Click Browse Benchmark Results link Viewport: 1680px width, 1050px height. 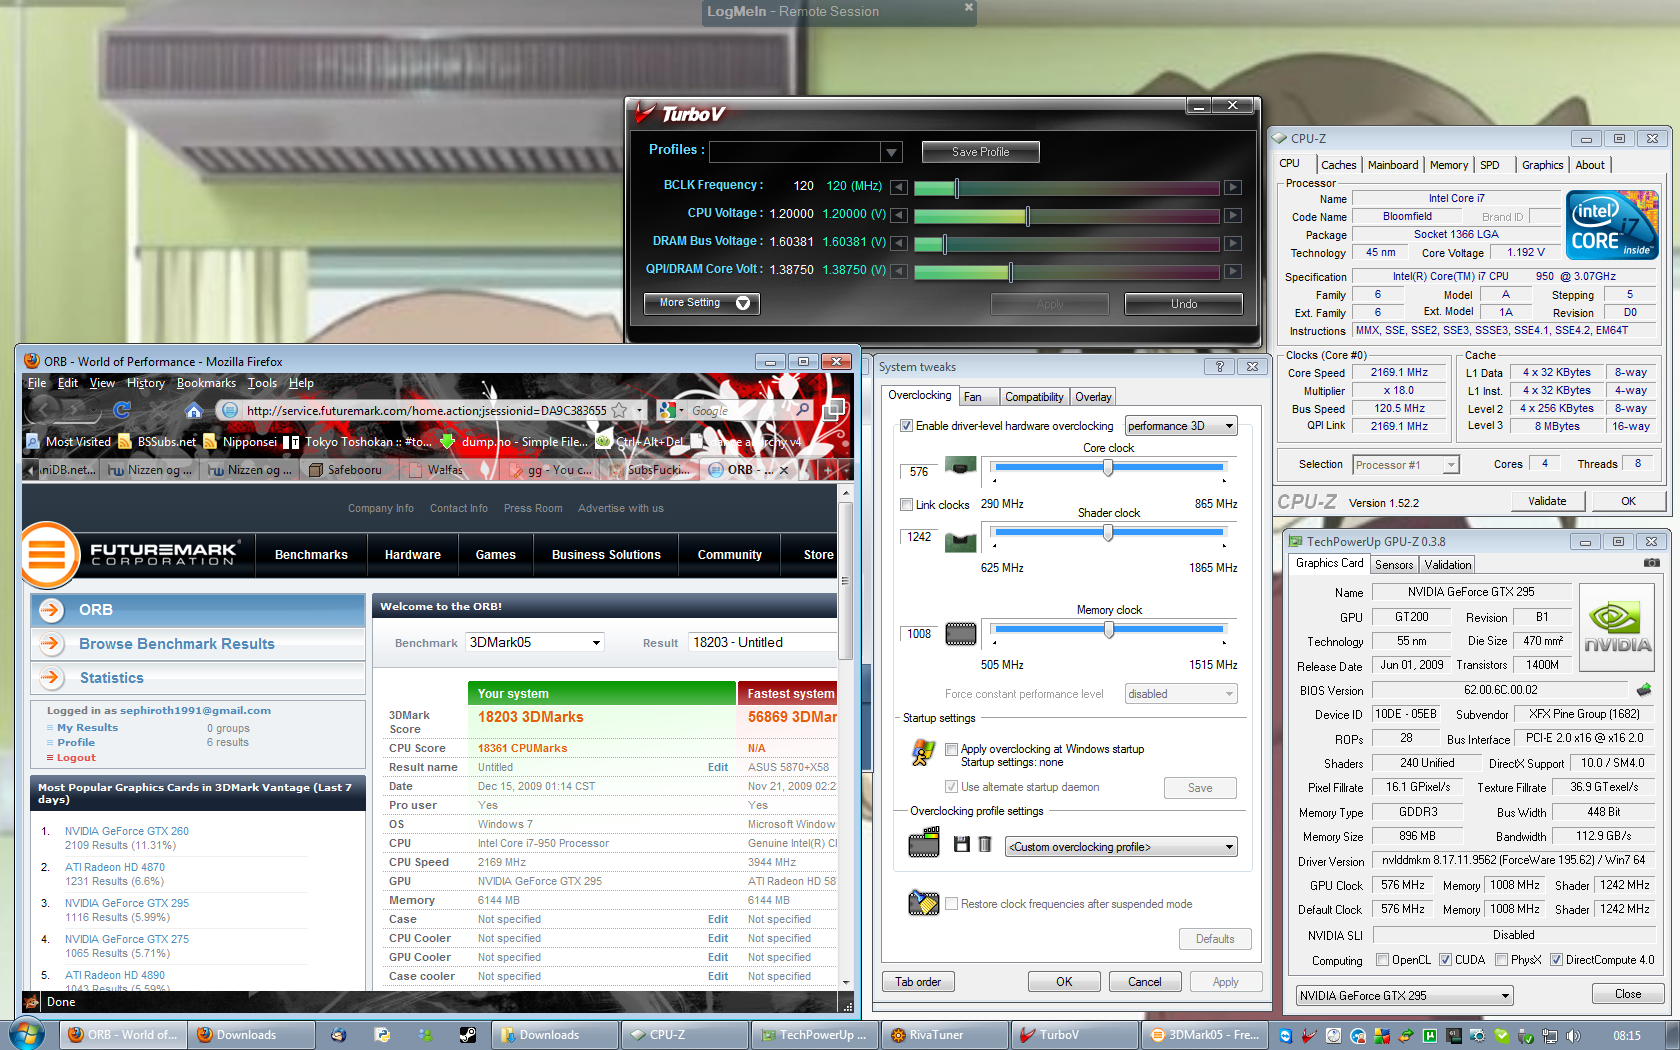pos(177,644)
